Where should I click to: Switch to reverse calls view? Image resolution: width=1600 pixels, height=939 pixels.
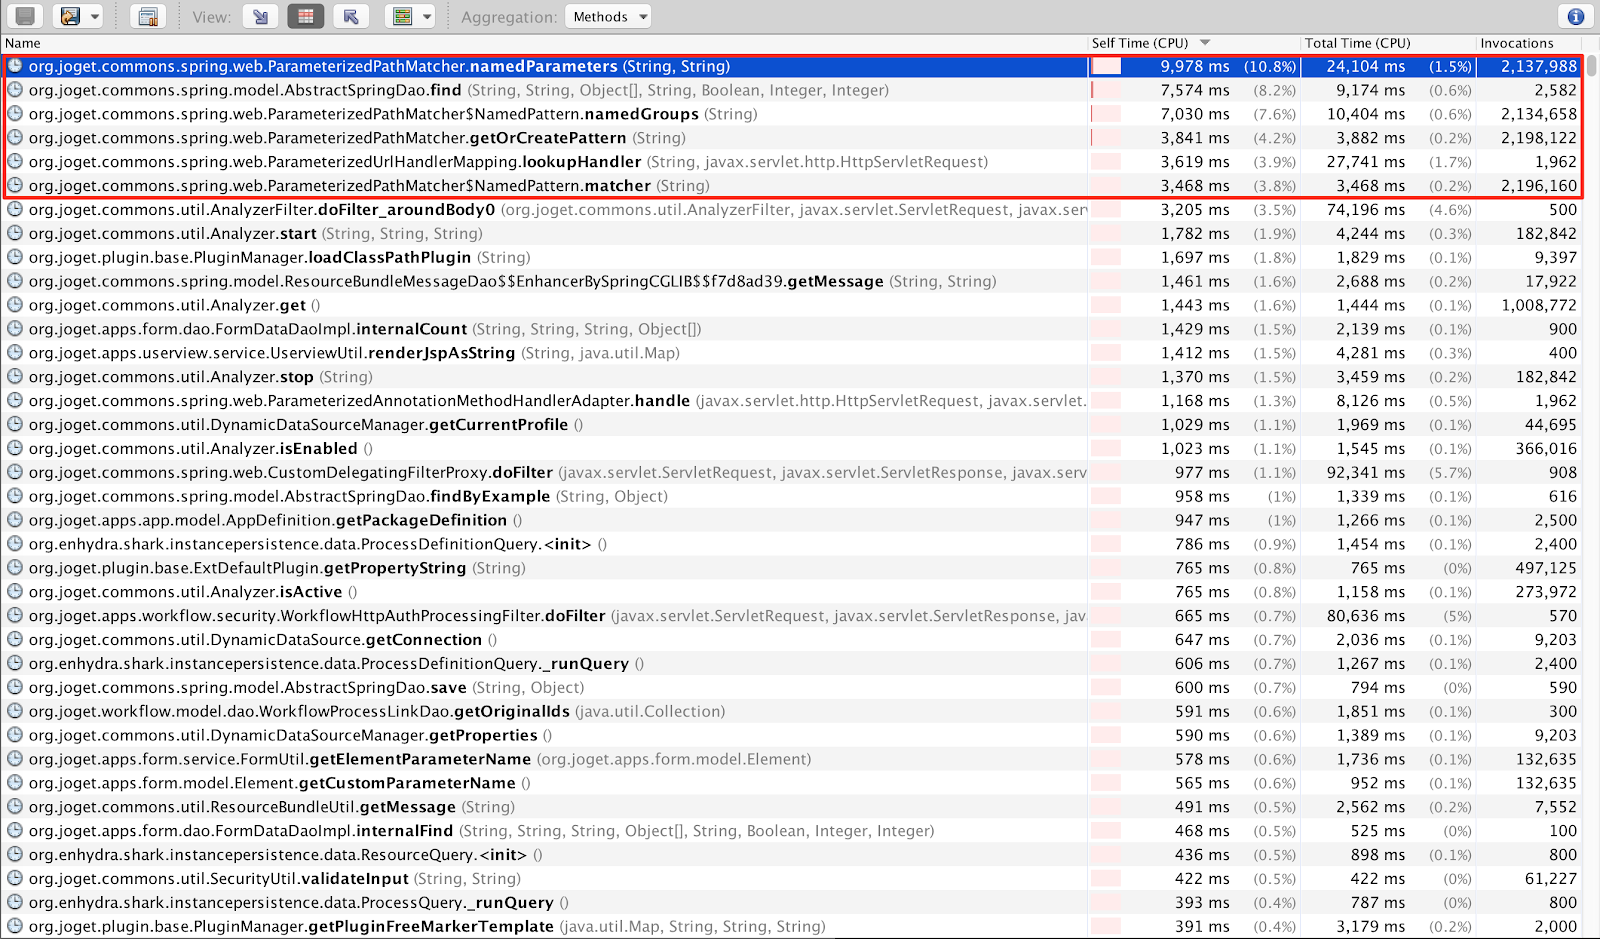[x=351, y=16]
